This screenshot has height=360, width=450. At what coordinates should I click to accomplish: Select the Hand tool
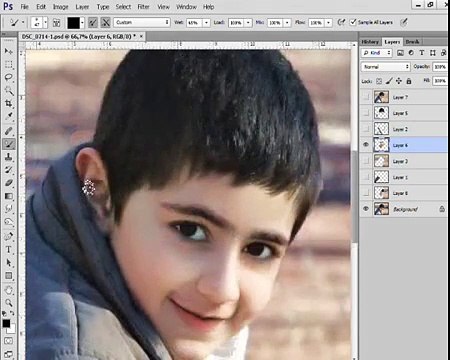[x=9, y=290]
